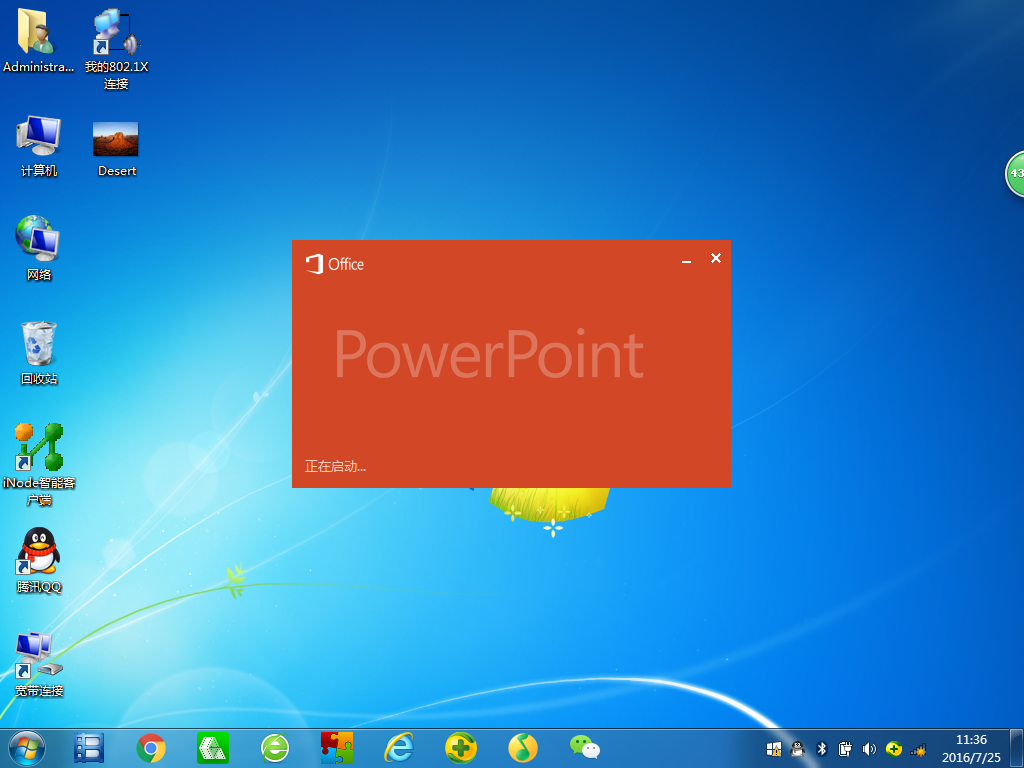Launch the green 360 browser from taskbar

point(275,748)
